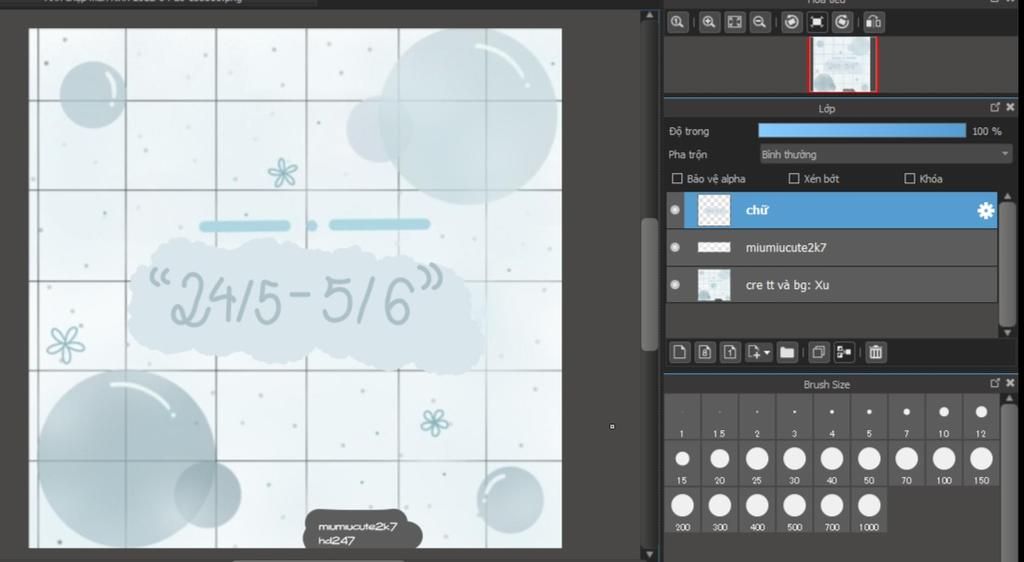Select brush size 1000
The height and width of the screenshot is (562, 1024).
[869, 510]
